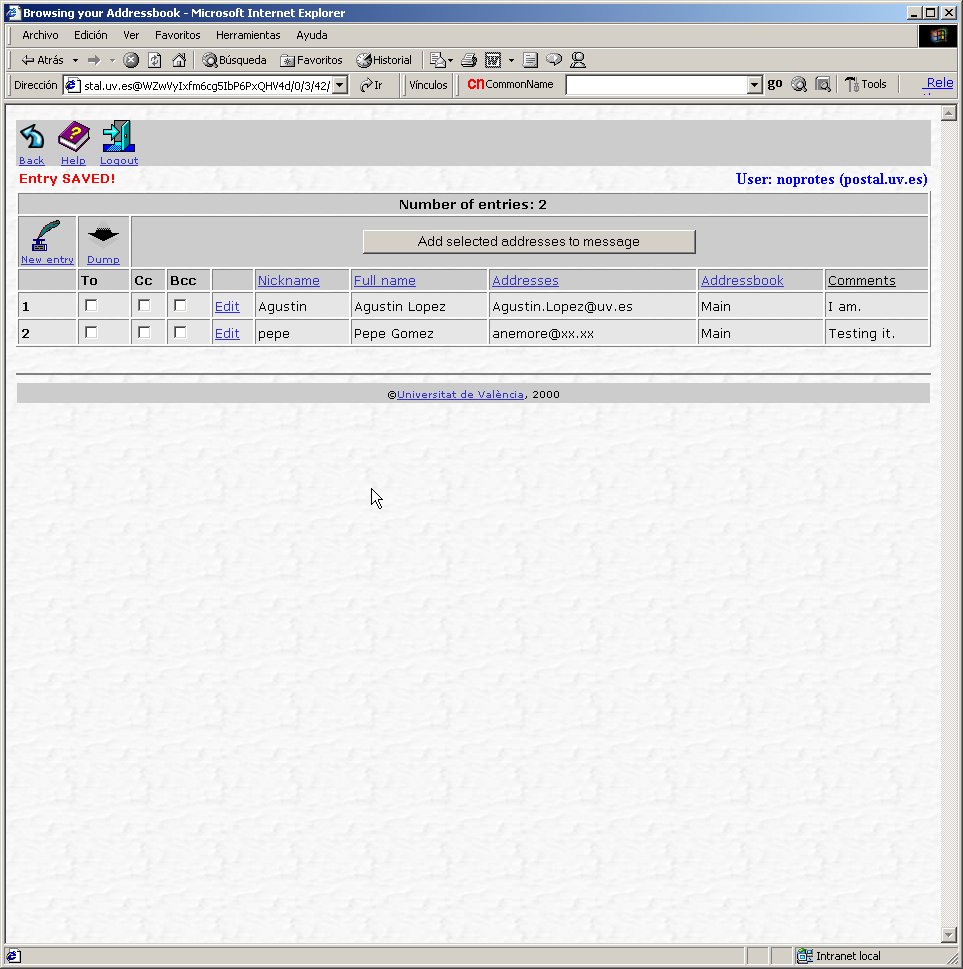Click the Edit with Word toolbar icon

pyautogui.click(x=493, y=60)
